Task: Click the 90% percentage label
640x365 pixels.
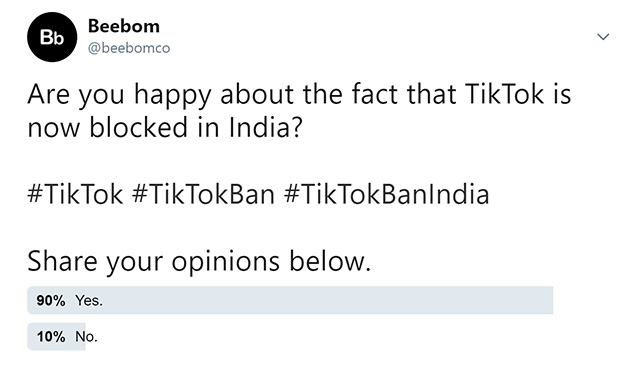Action: (x=51, y=301)
